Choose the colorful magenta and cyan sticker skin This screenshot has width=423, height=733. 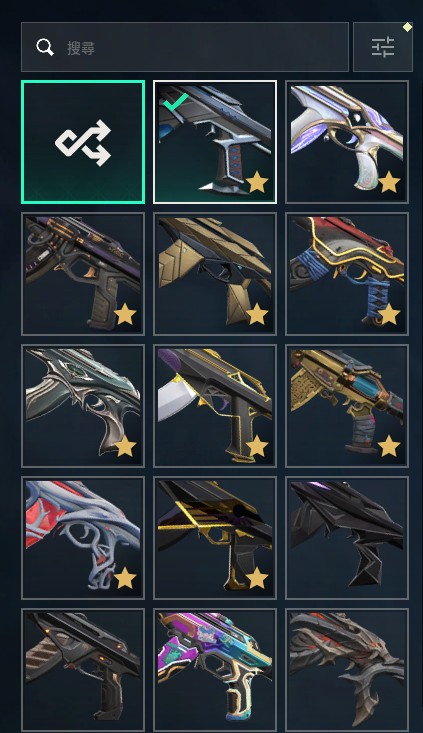tap(215, 670)
